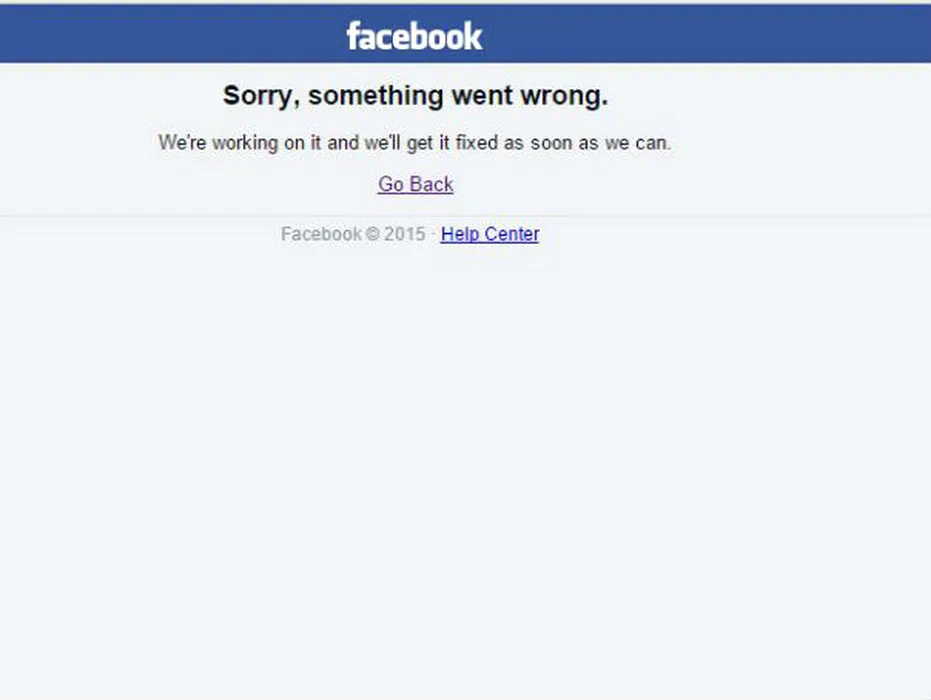Click the dot separator before Help Center
Viewport: 931px width, 700px height.
[x=433, y=235]
